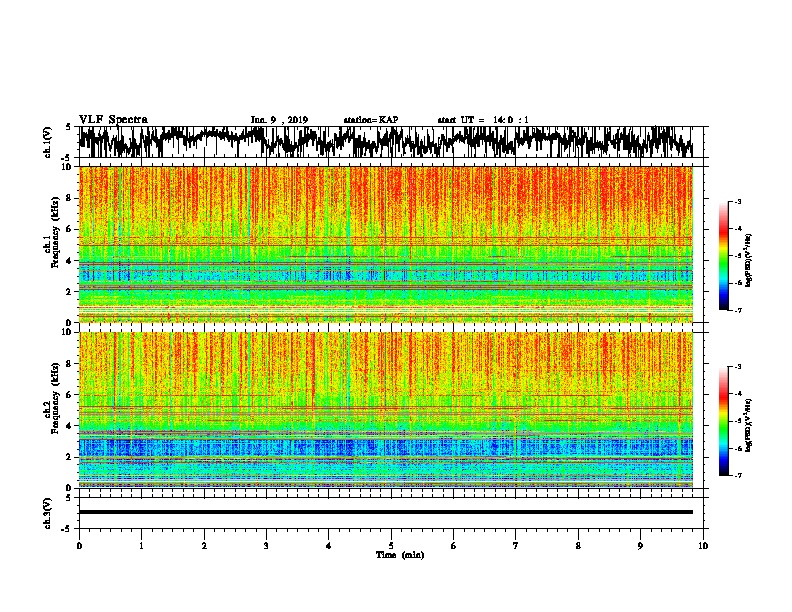Click inside the ch.1 spectrogram panel
The height and width of the screenshot is (612, 792).
(386, 244)
